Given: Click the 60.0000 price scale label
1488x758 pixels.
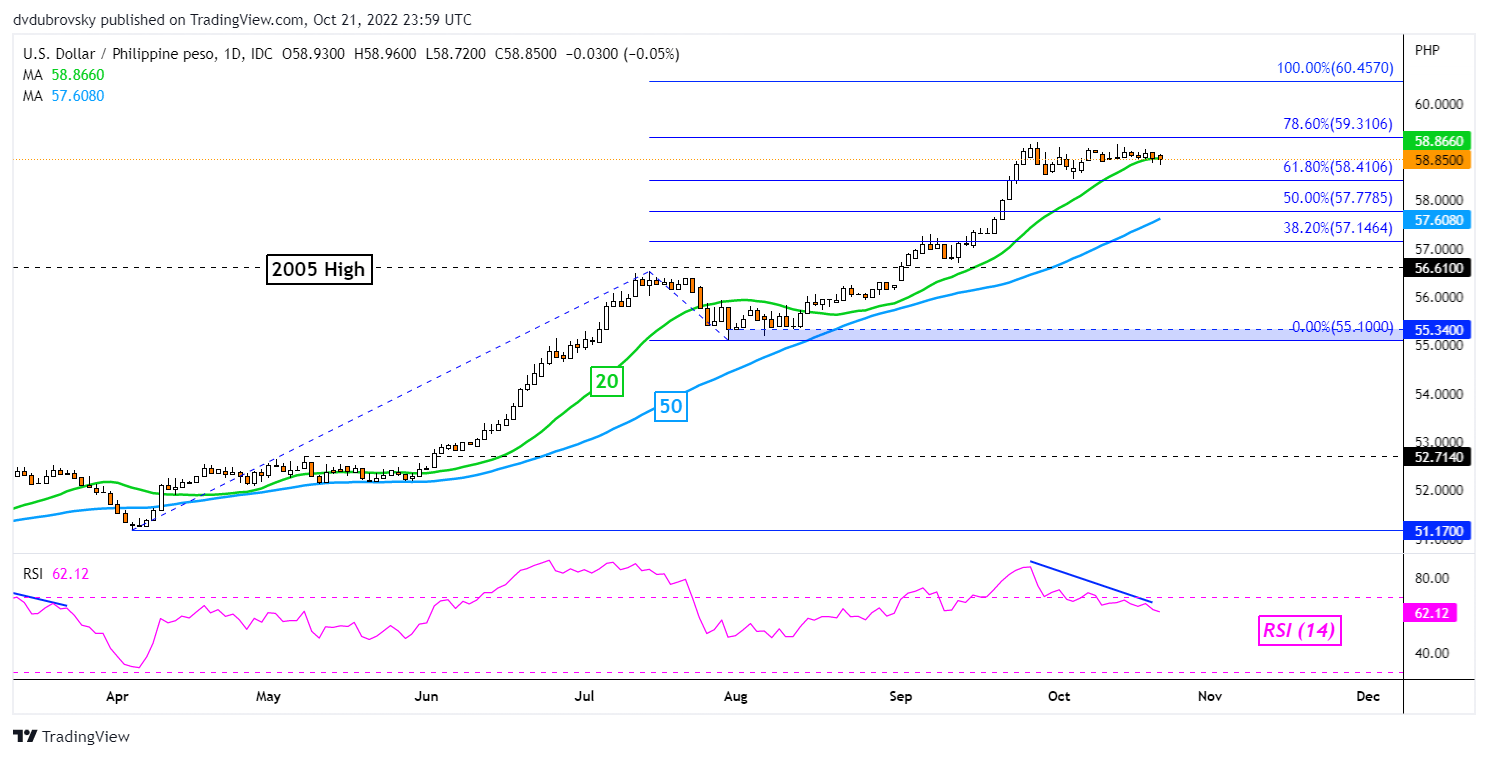Looking at the screenshot, I should (1438, 105).
